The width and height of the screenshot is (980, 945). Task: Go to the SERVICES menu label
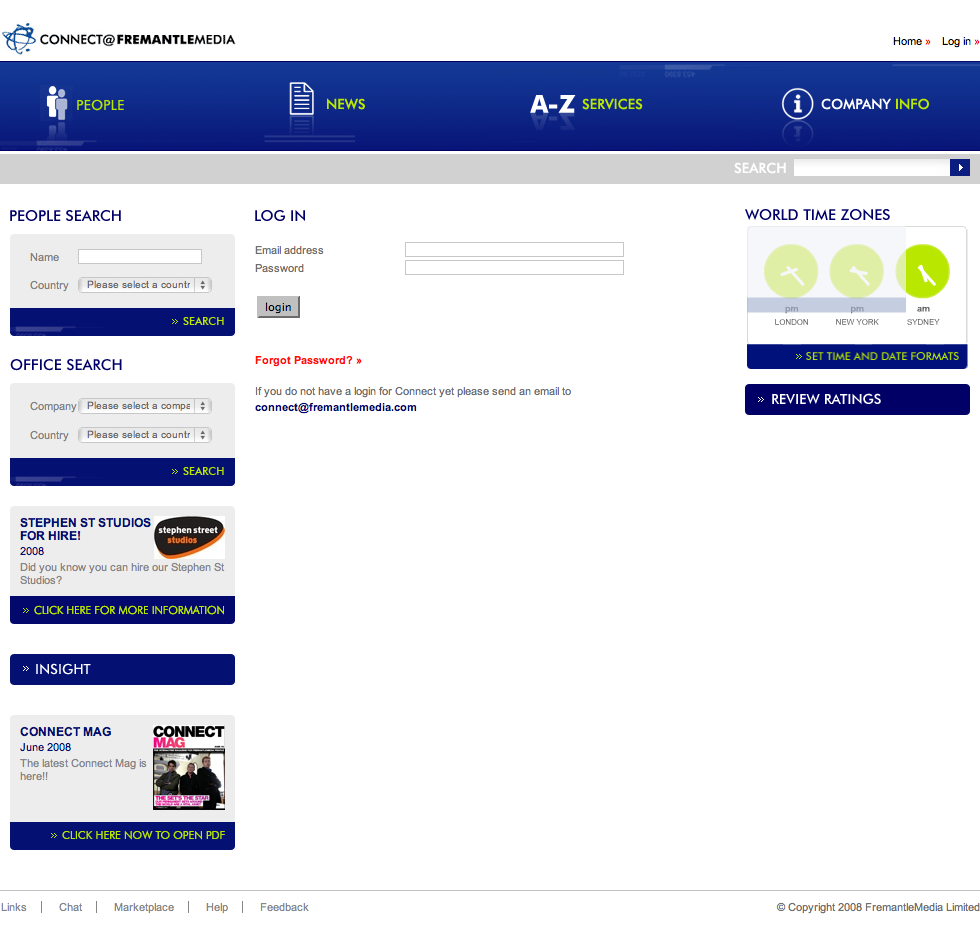(x=612, y=104)
